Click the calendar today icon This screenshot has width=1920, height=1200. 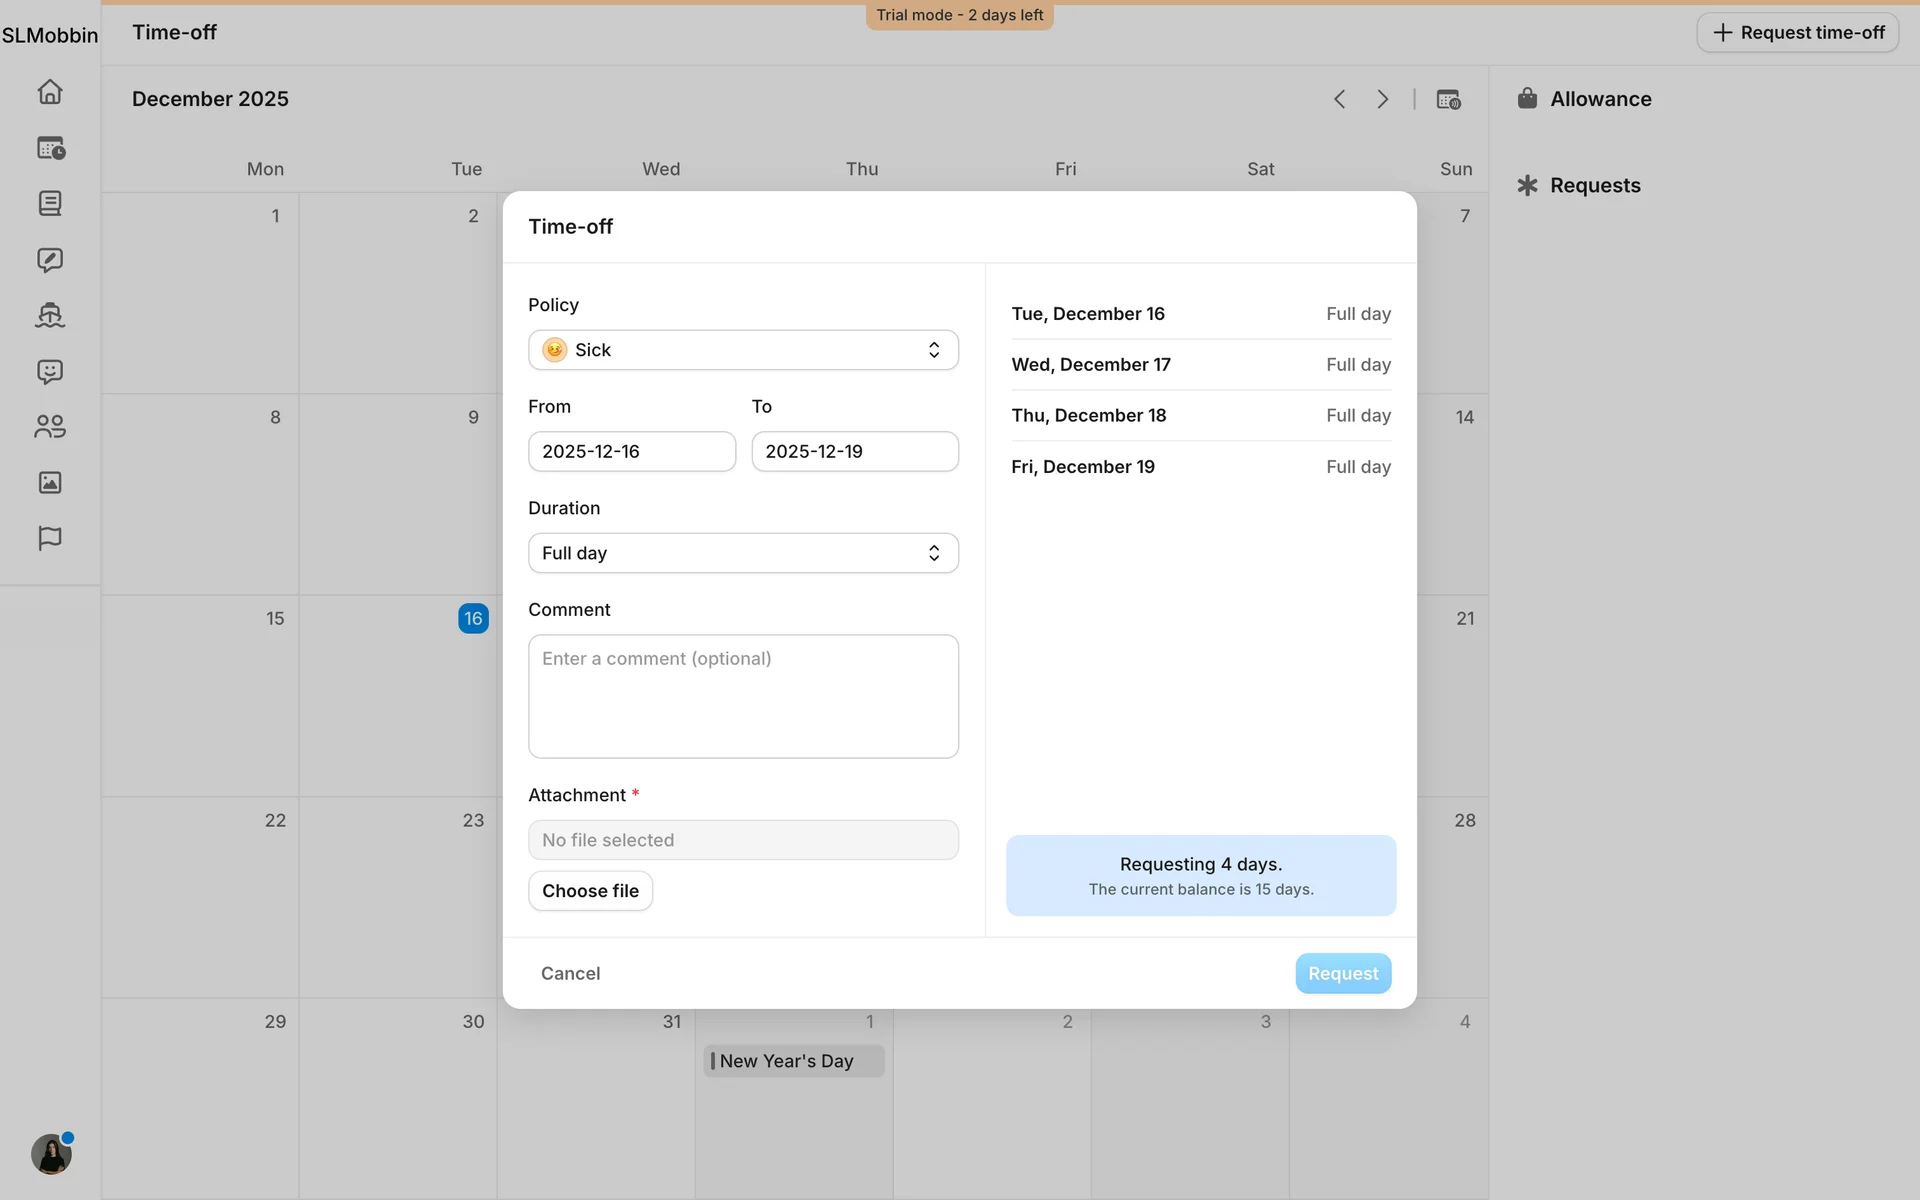coord(1448,99)
